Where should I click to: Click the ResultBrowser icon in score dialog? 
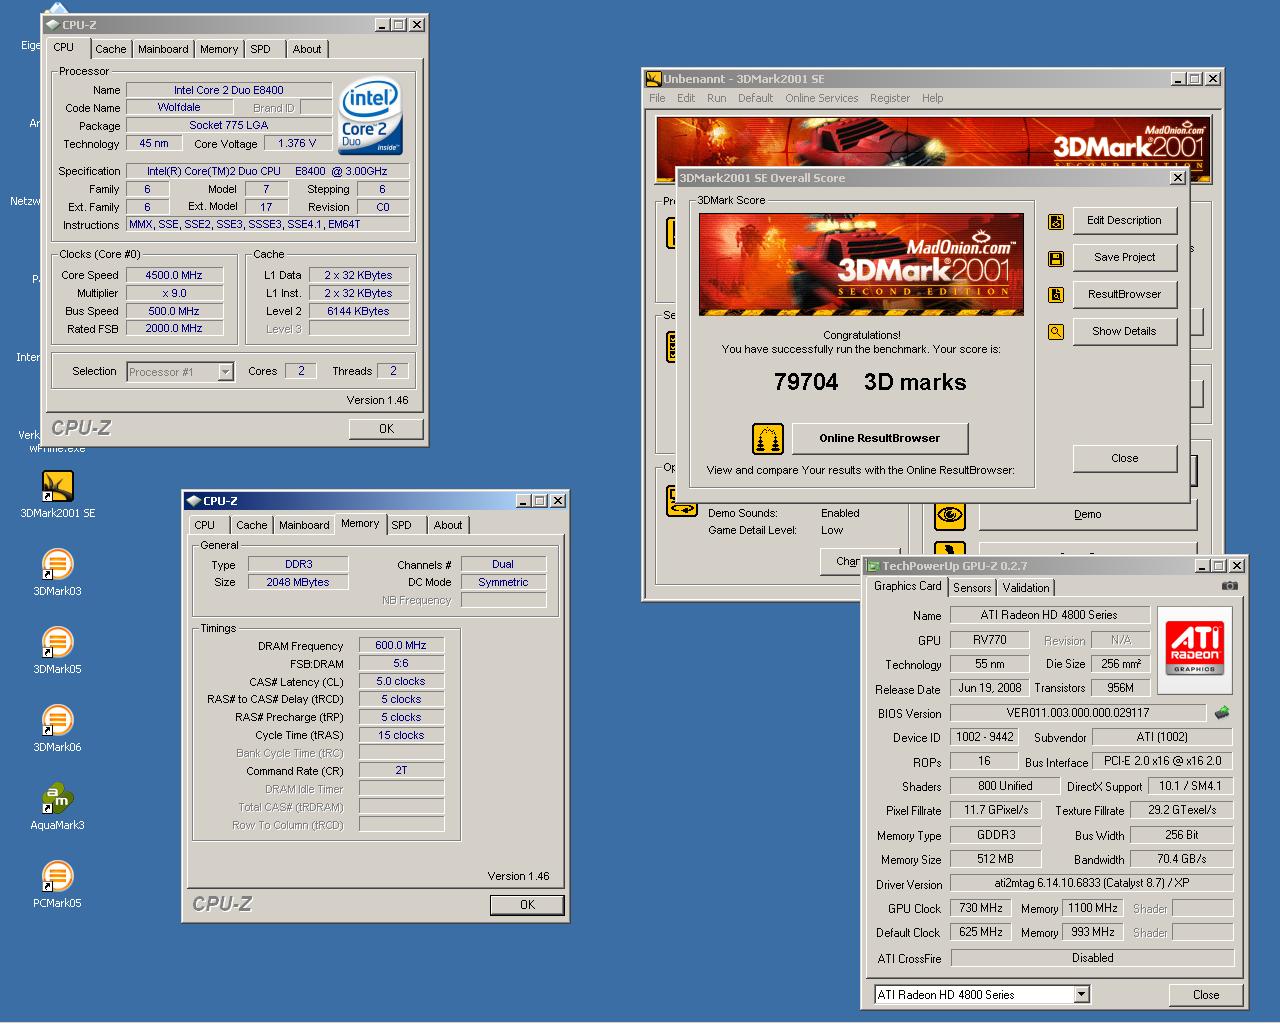point(1055,295)
